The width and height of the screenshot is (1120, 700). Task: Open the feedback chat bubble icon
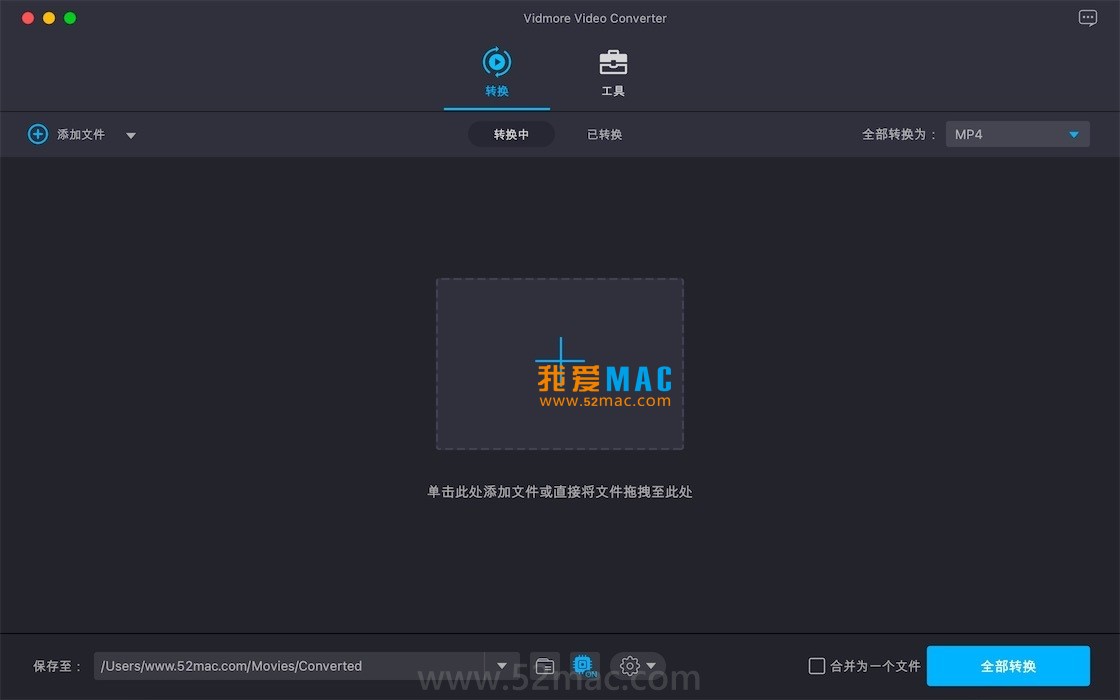coord(1087,18)
